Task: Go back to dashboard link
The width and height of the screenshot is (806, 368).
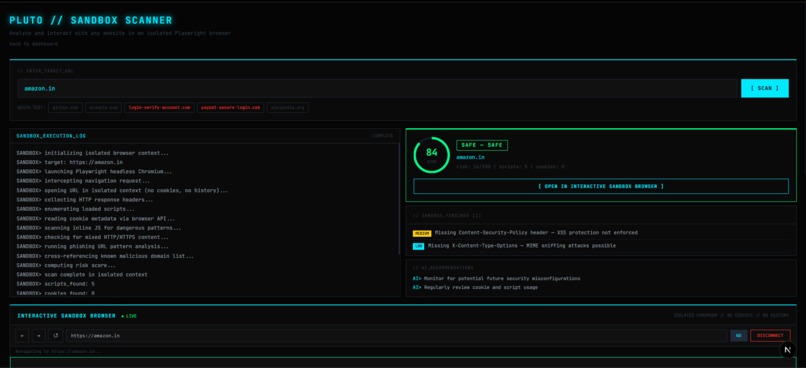Action: 33,44
